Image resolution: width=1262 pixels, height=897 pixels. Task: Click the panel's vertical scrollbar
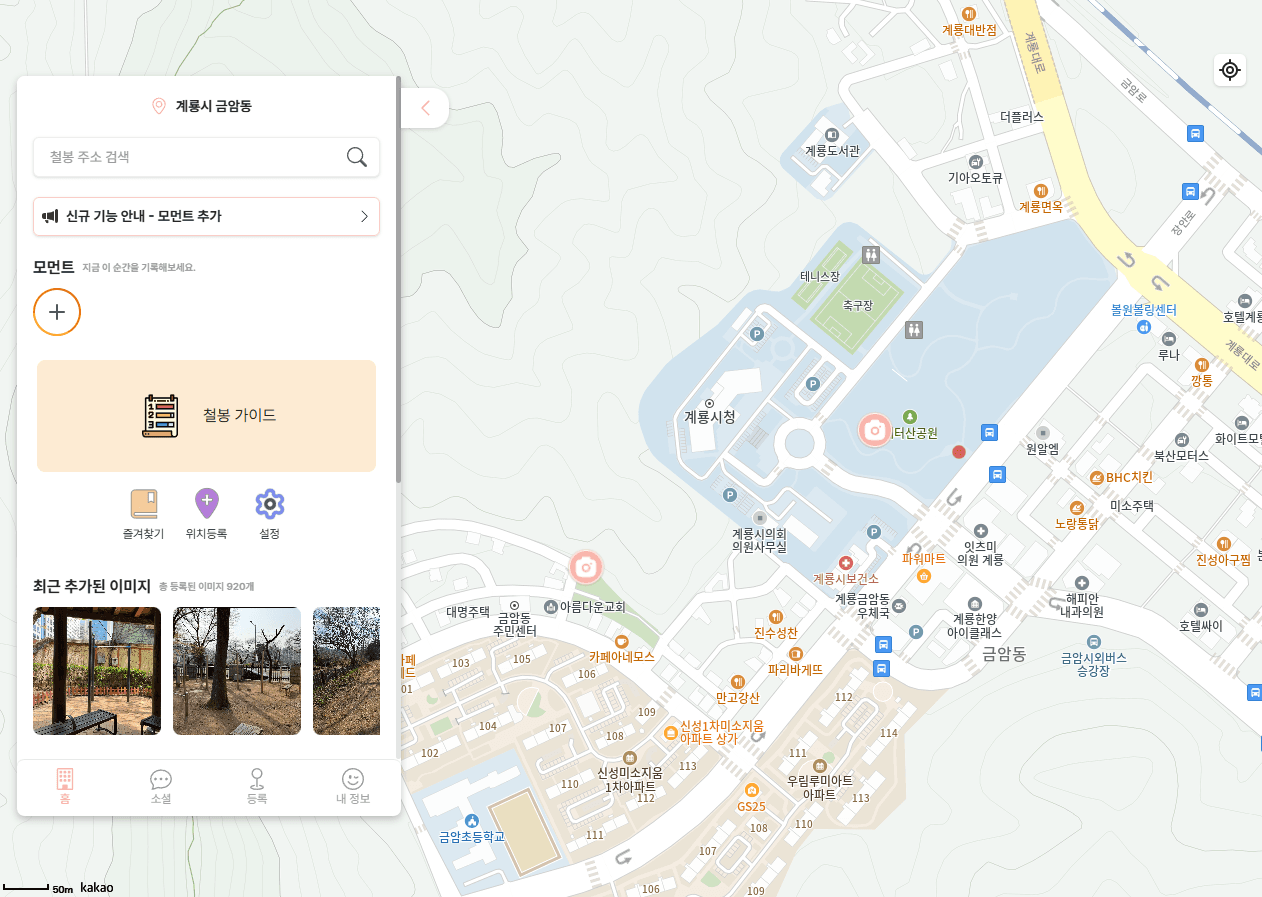(x=398, y=280)
